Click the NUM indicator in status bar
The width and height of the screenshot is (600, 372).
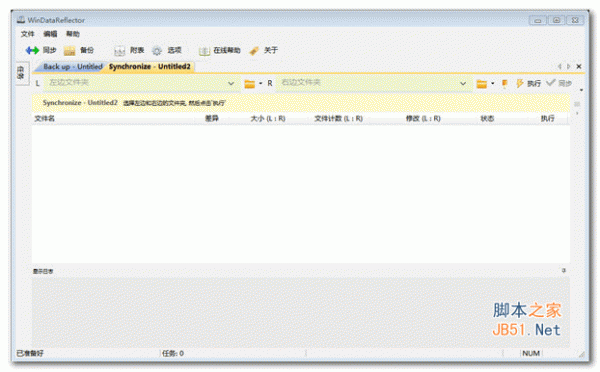(x=531, y=353)
